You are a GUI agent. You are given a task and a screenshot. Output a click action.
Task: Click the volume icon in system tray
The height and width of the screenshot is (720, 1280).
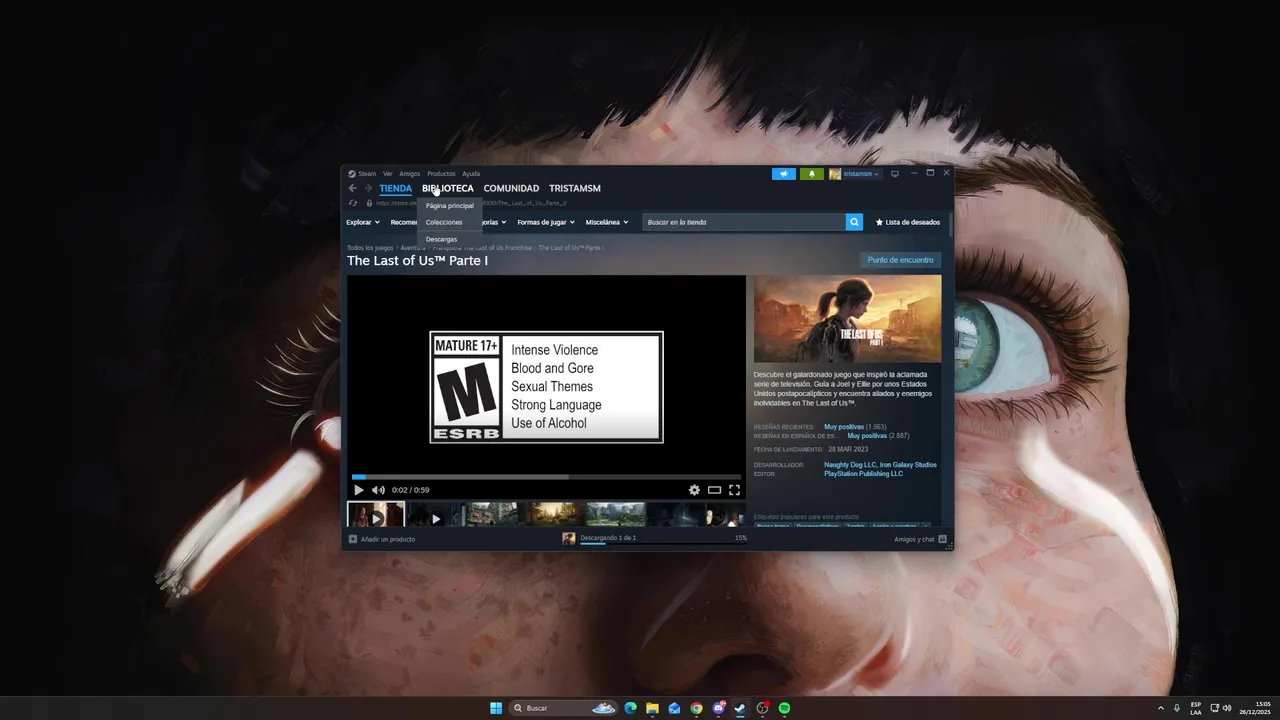pyautogui.click(x=1227, y=708)
